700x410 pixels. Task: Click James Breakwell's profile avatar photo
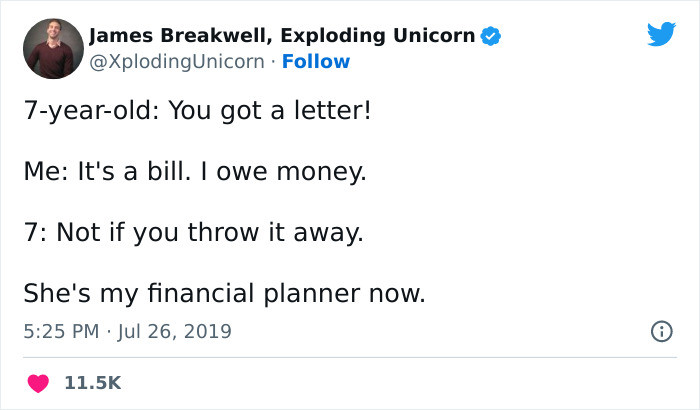tap(52, 47)
